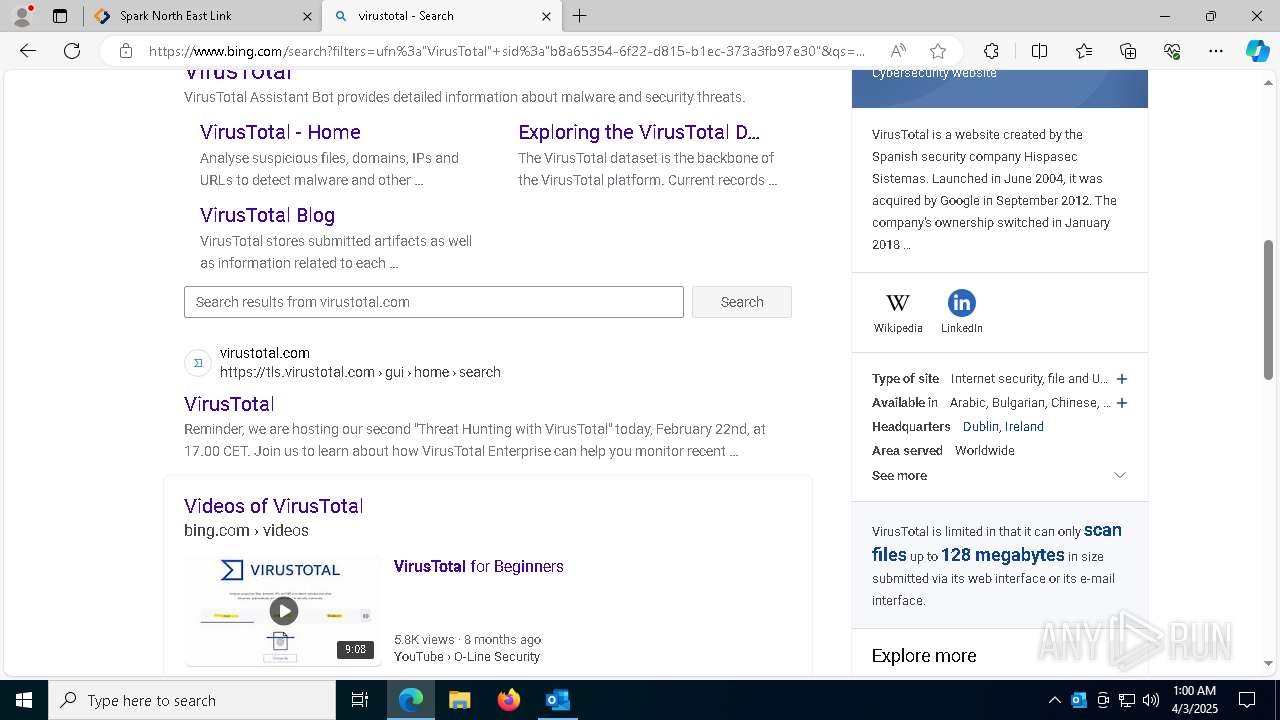Open the Copilot sidebar icon
This screenshot has height=720, width=1280.
pyautogui.click(x=1257, y=51)
